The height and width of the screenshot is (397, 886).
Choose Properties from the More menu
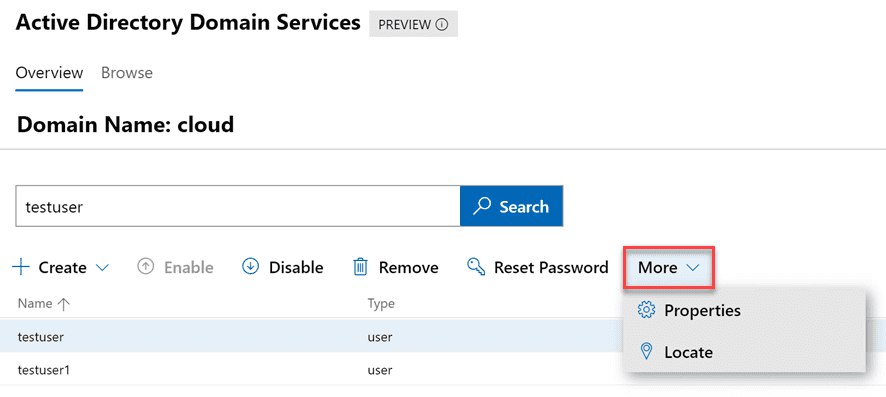tap(702, 311)
